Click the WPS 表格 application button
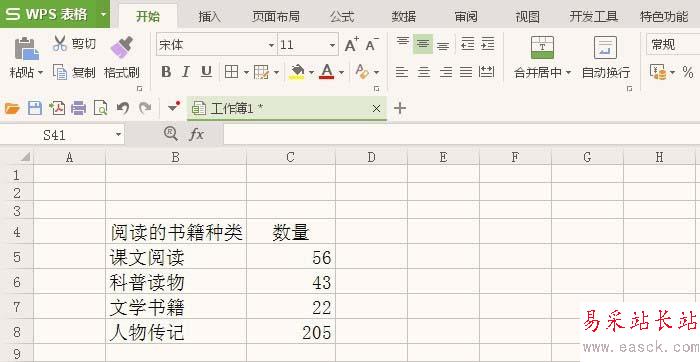700x362 pixels. (48, 14)
